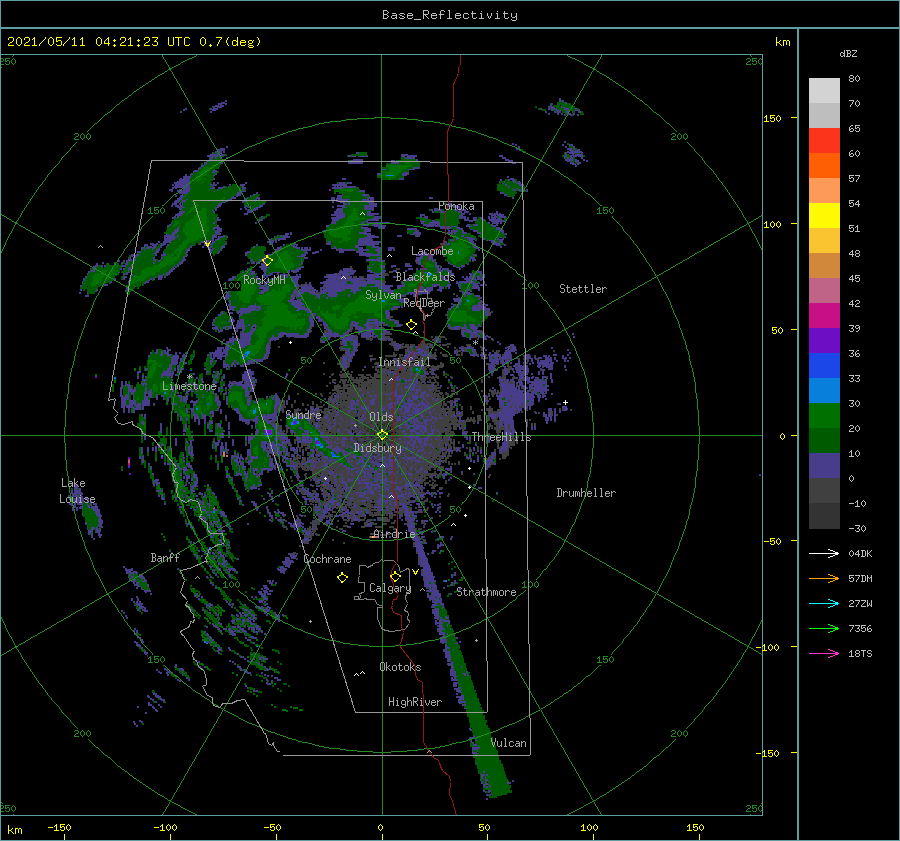Select the yellow diamond marker above Calgary label
Screen dimensions: 900x841
pos(395,576)
